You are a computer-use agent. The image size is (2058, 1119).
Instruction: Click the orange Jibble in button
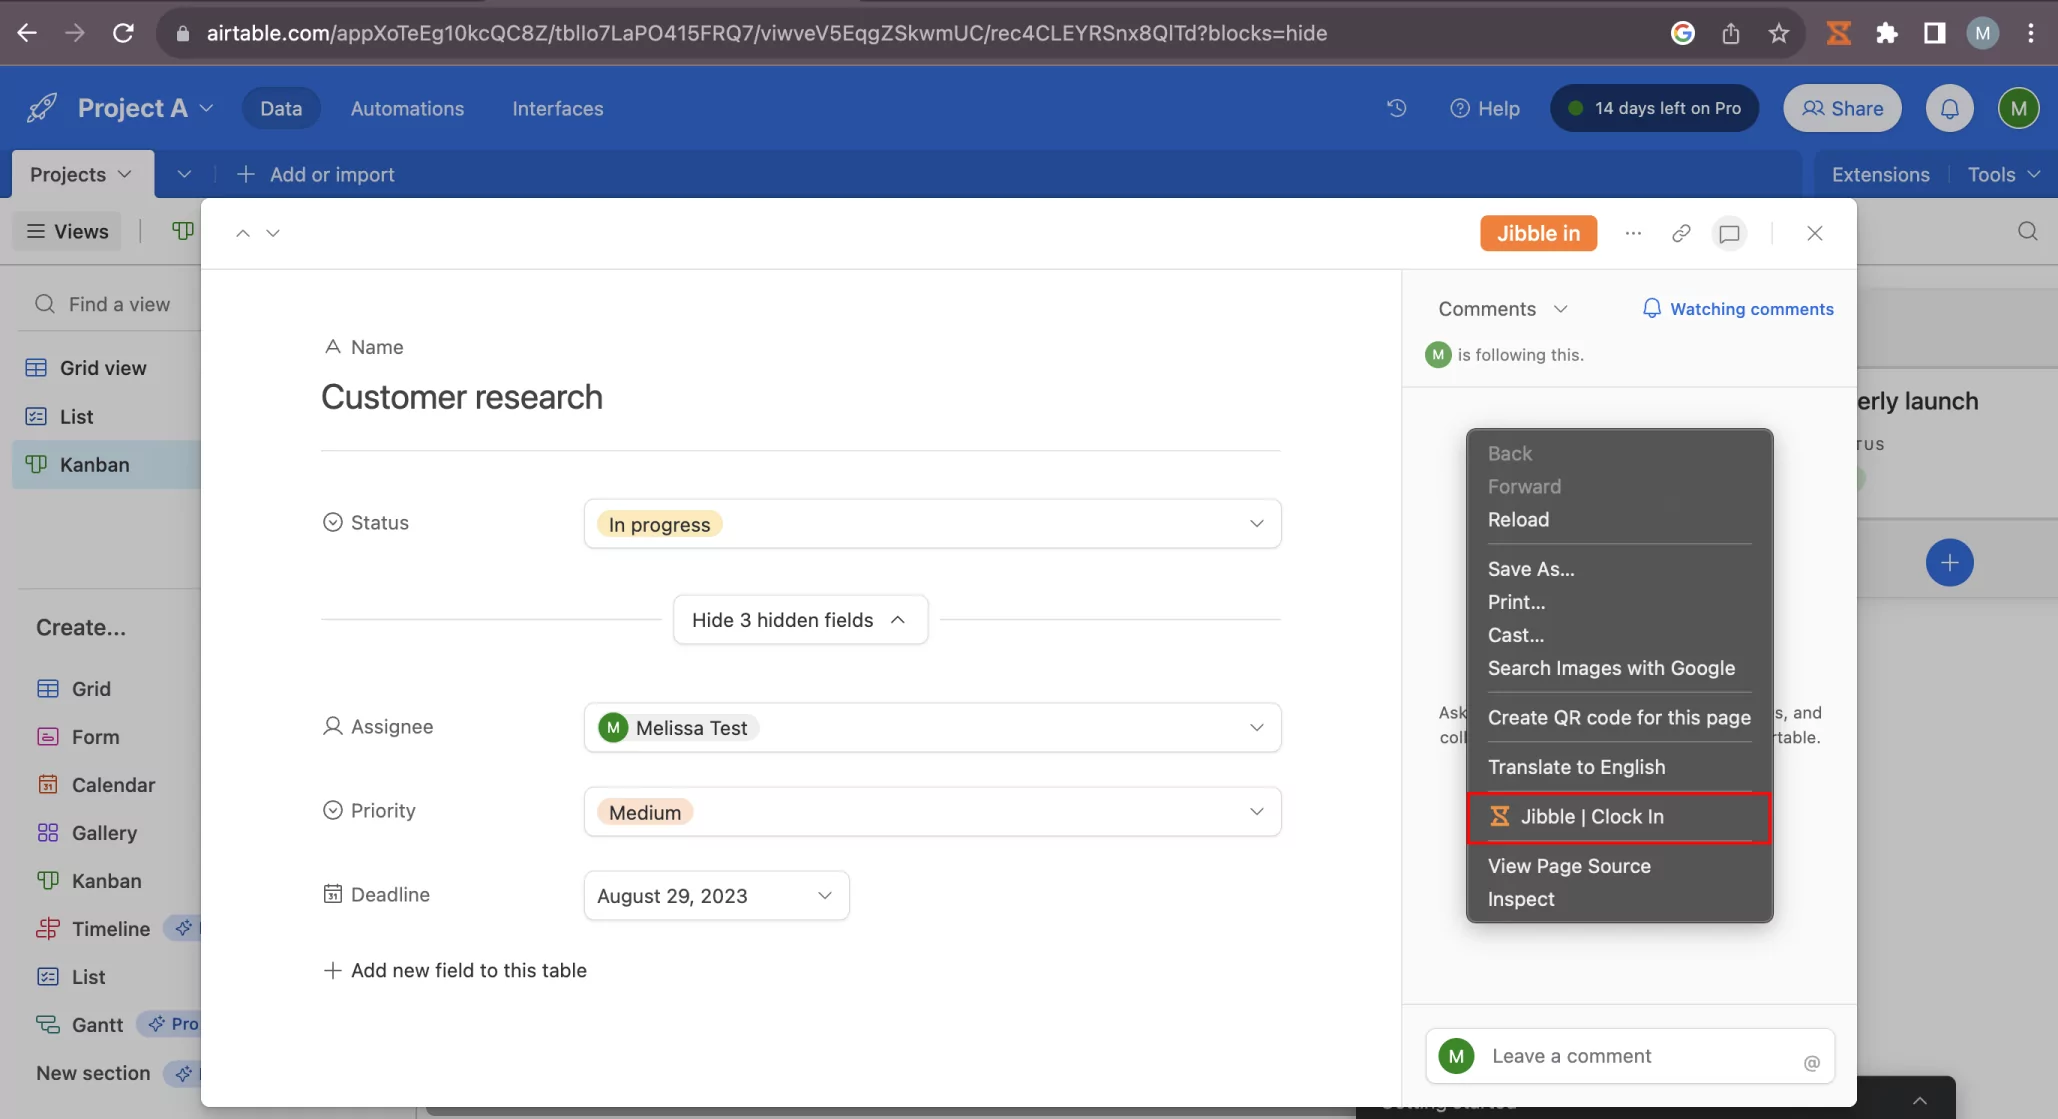(x=1538, y=233)
